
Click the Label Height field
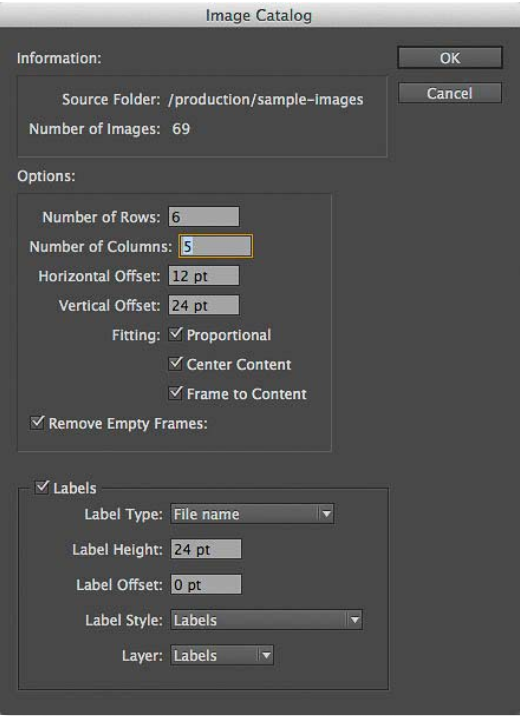[206, 549]
